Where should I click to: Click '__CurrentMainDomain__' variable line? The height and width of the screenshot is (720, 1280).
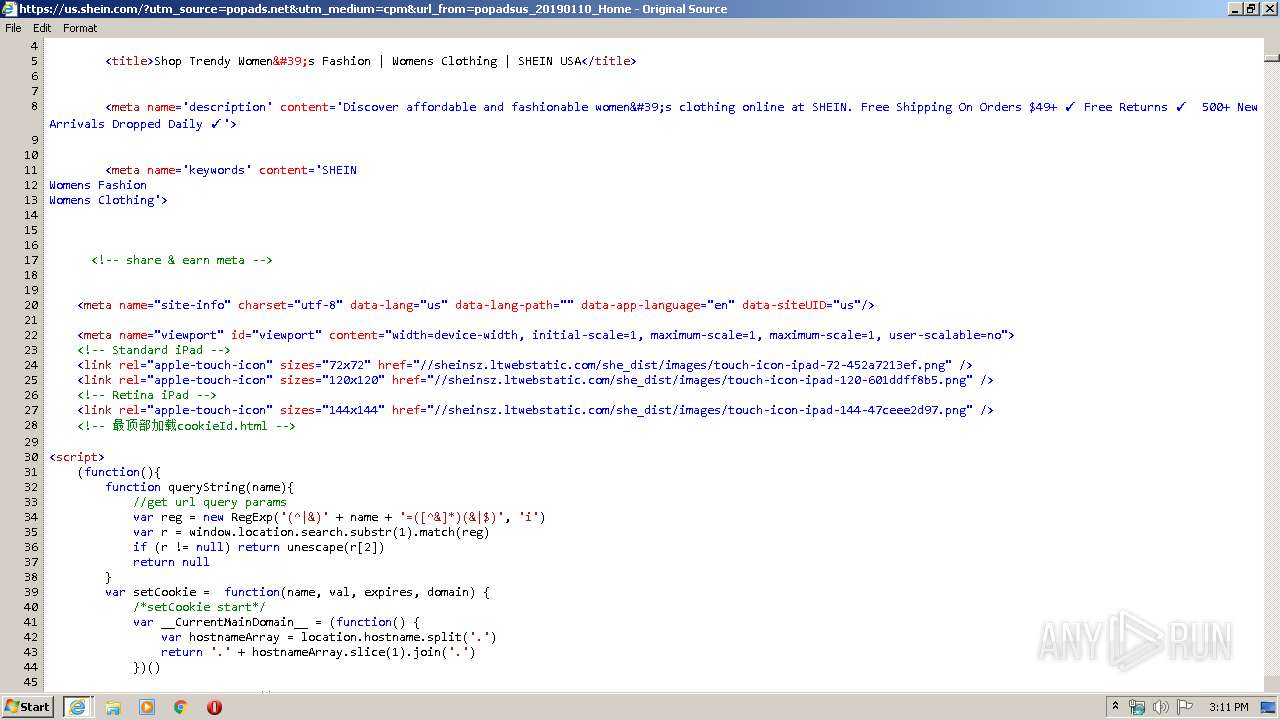(x=276, y=622)
